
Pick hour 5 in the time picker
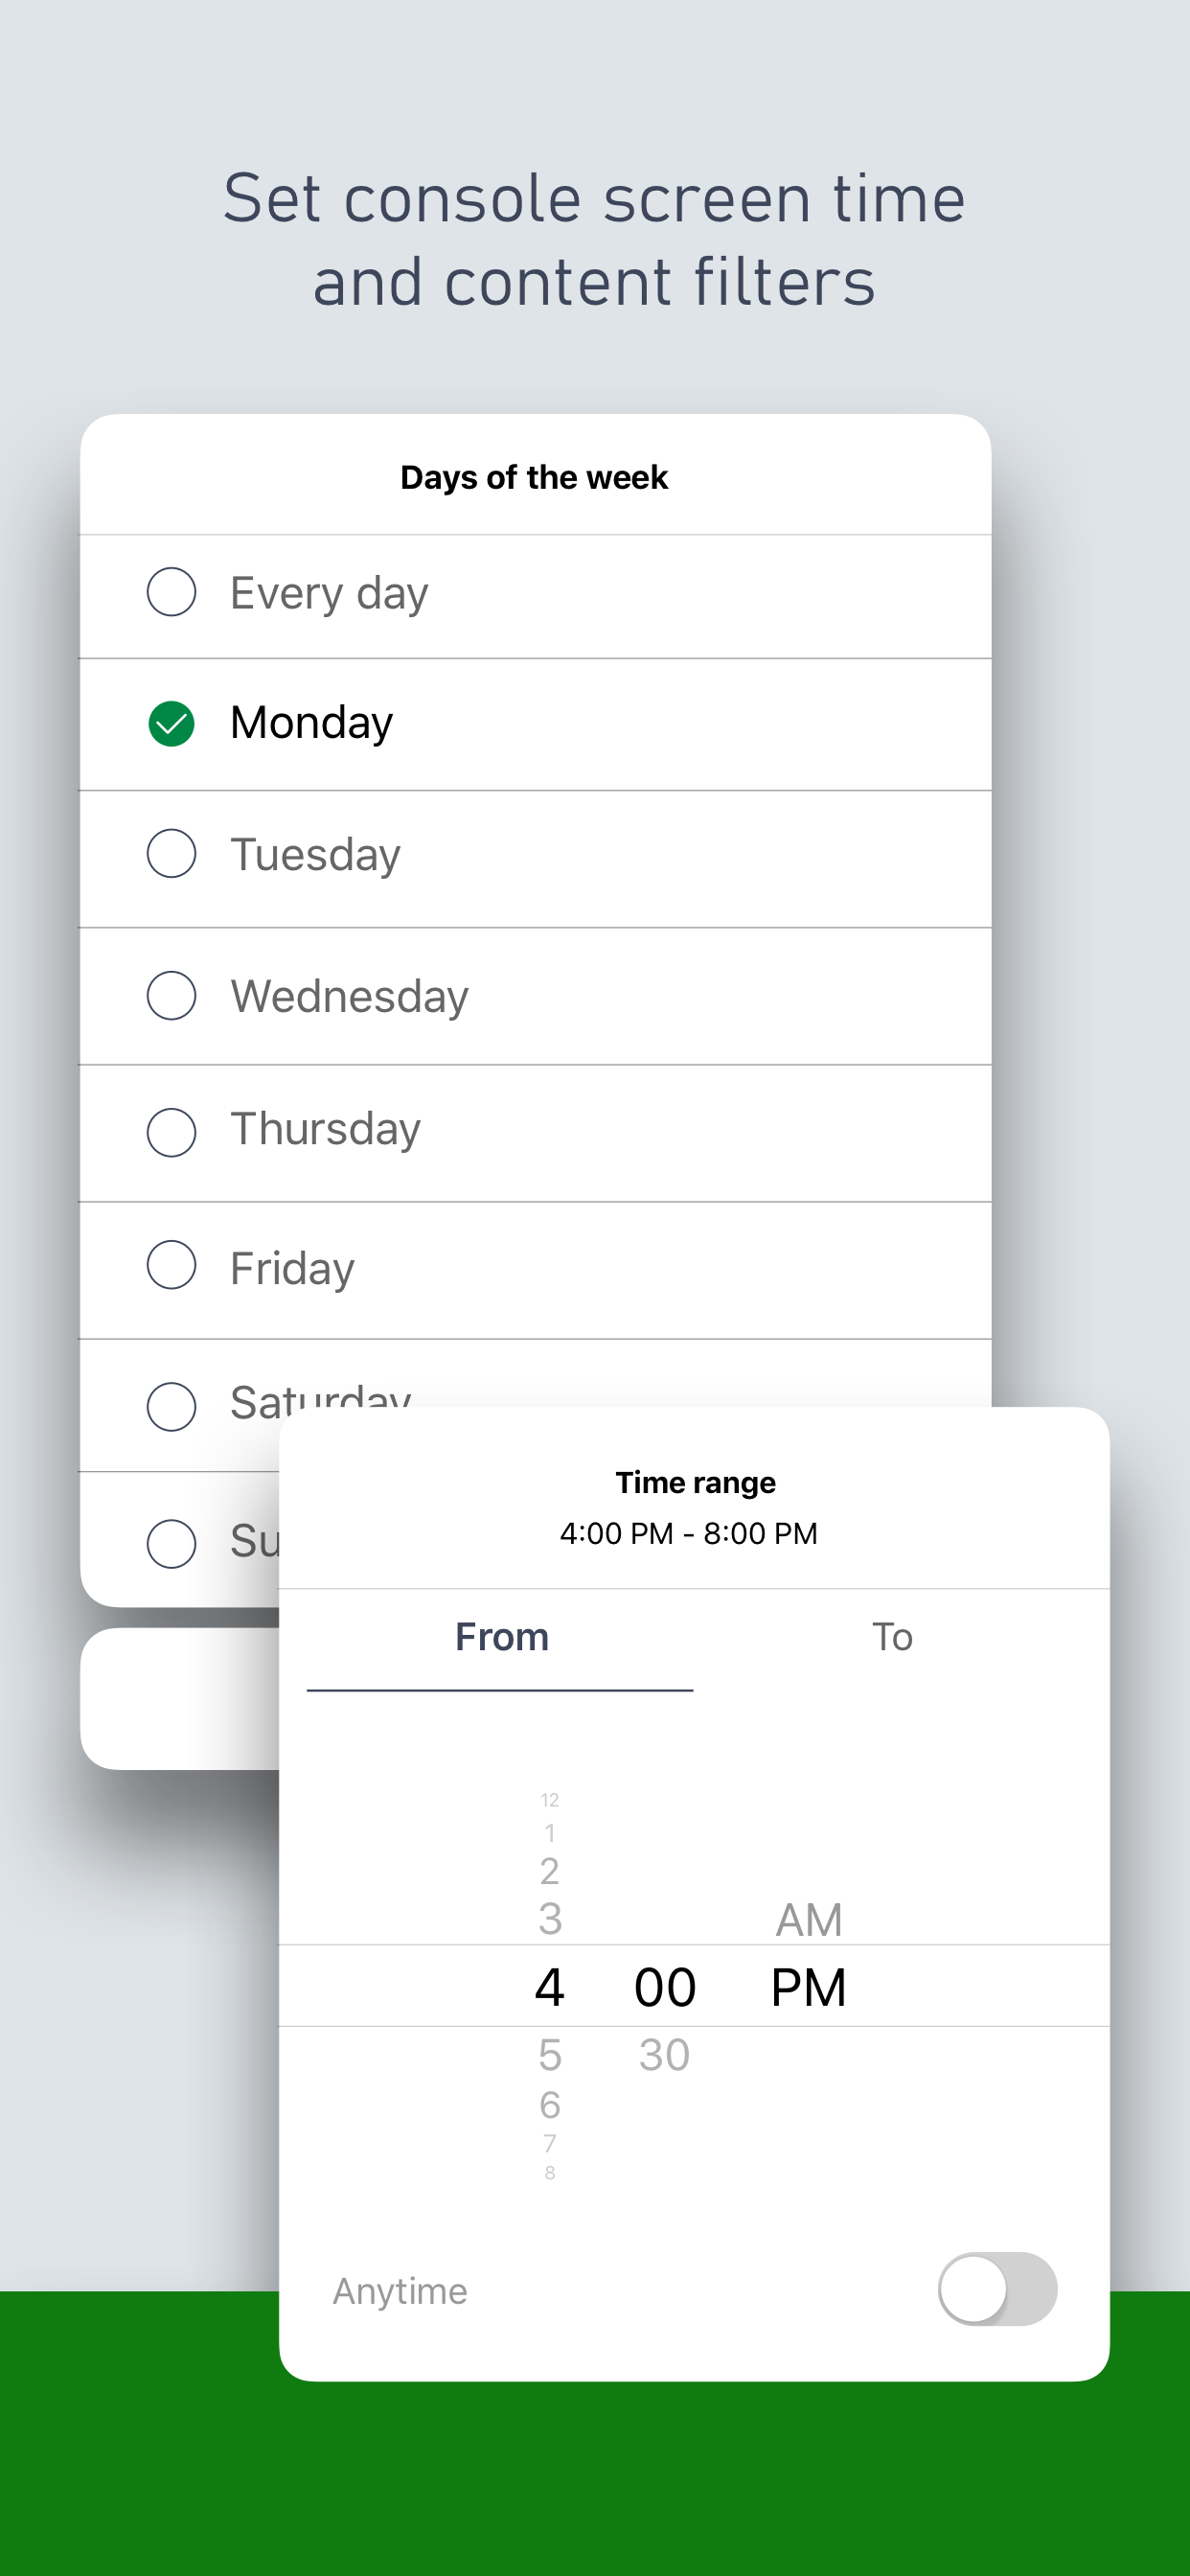click(x=550, y=2055)
